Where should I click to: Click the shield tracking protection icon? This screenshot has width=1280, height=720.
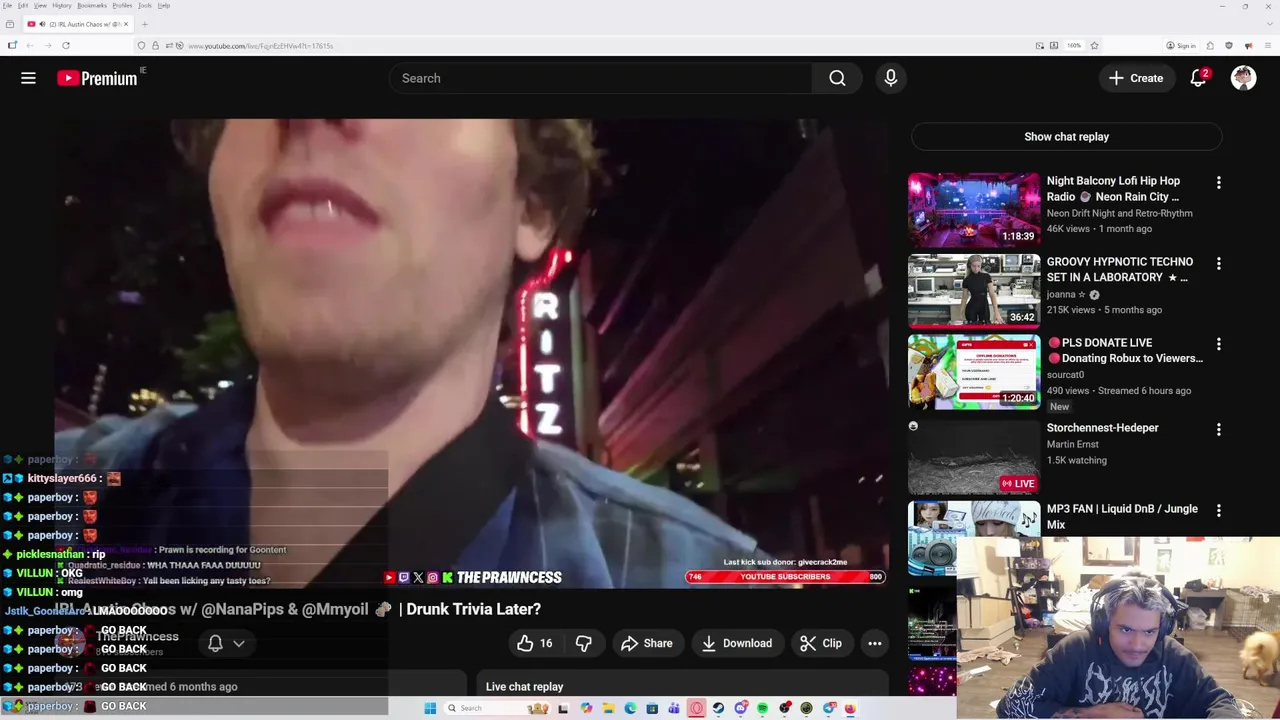pos(141,45)
